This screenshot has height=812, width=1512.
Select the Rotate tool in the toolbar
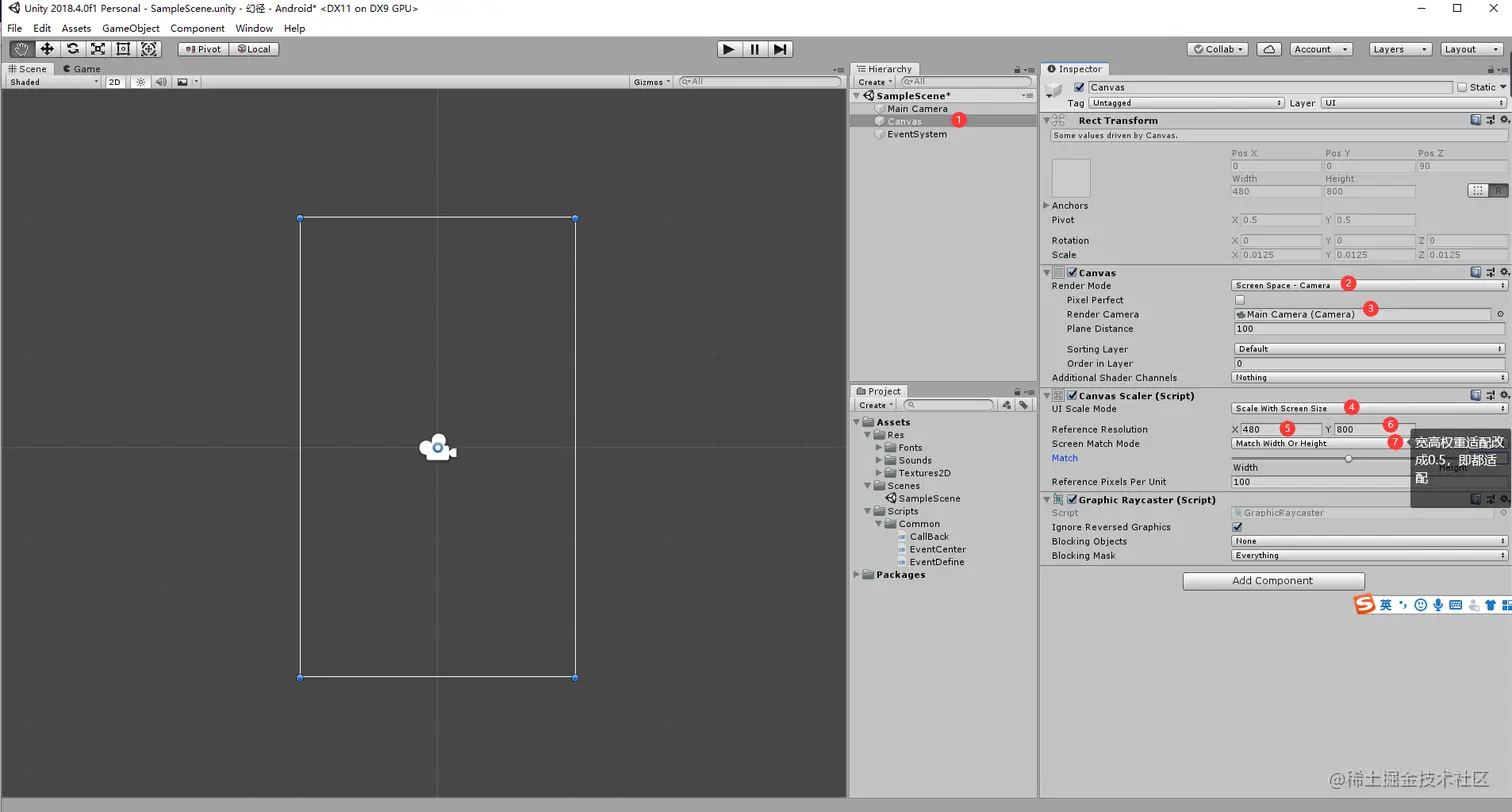pyautogui.click(x=73, y=49)
